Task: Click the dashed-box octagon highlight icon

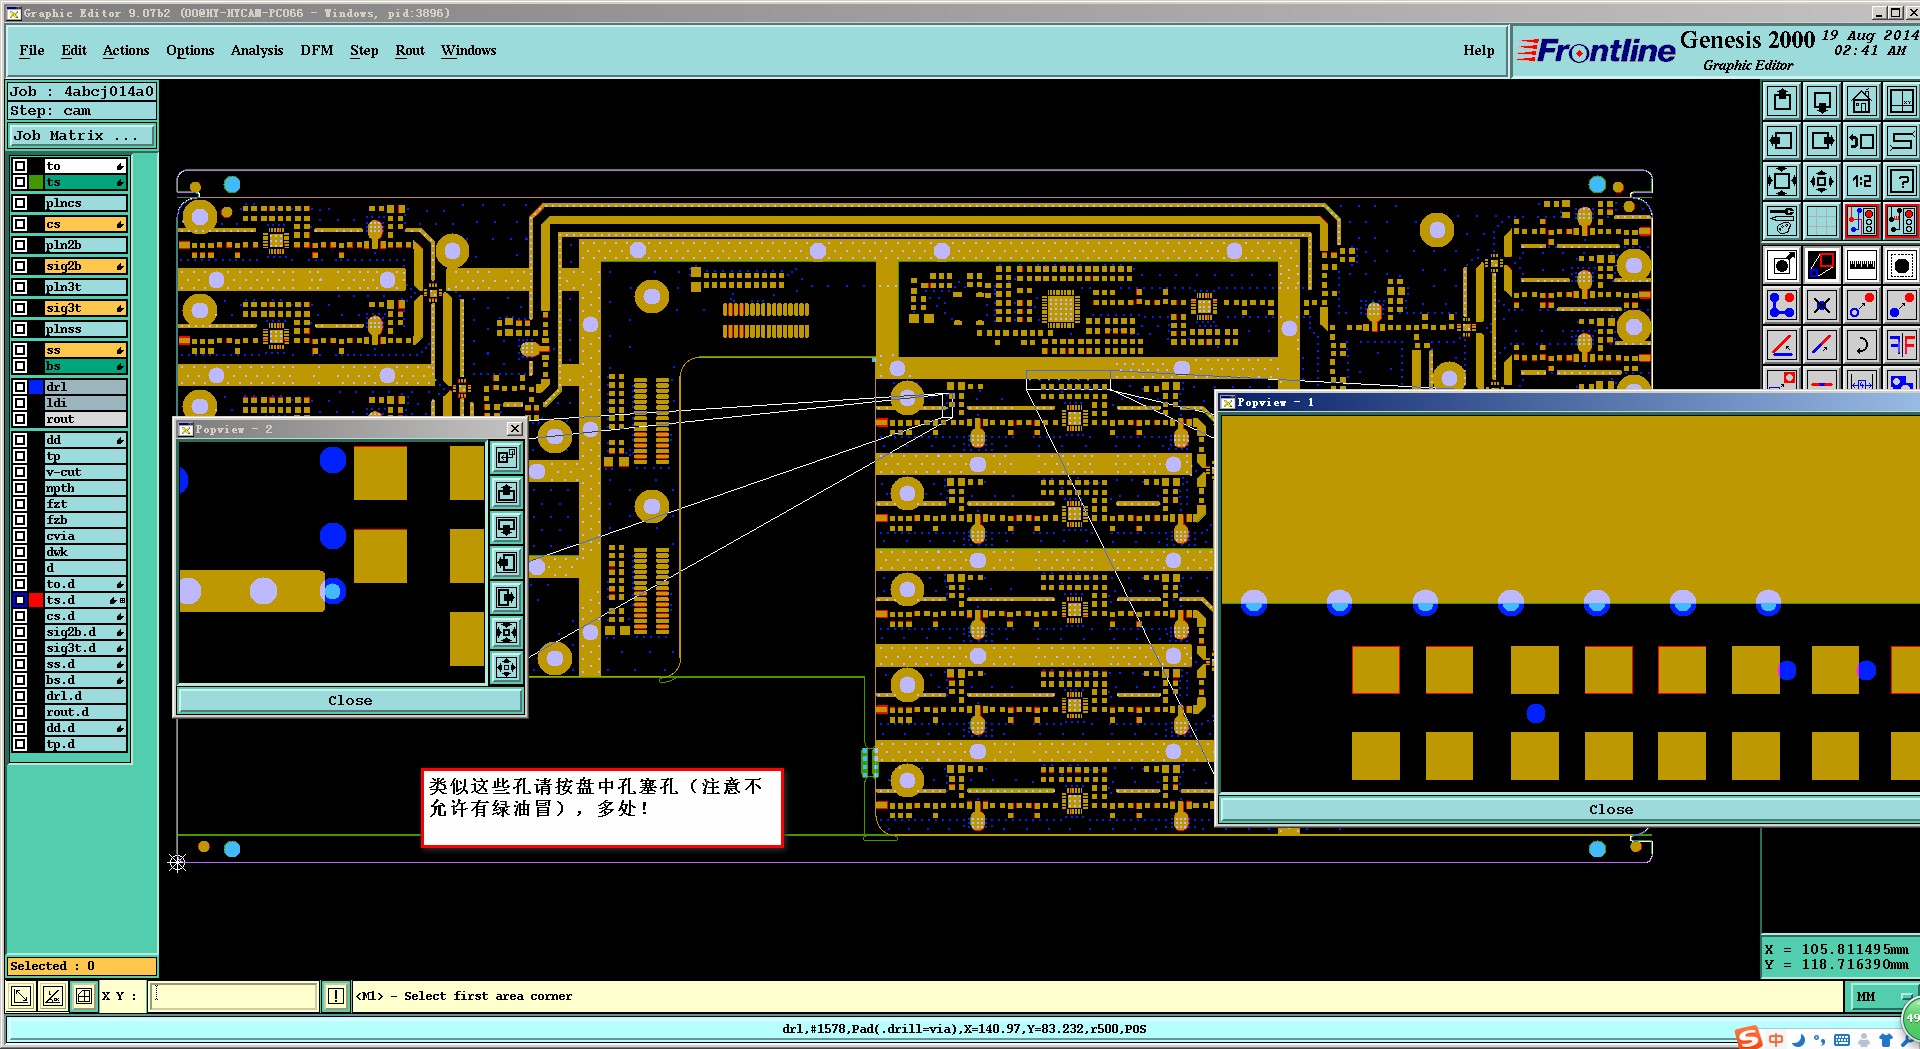Action: (1901, 265)
